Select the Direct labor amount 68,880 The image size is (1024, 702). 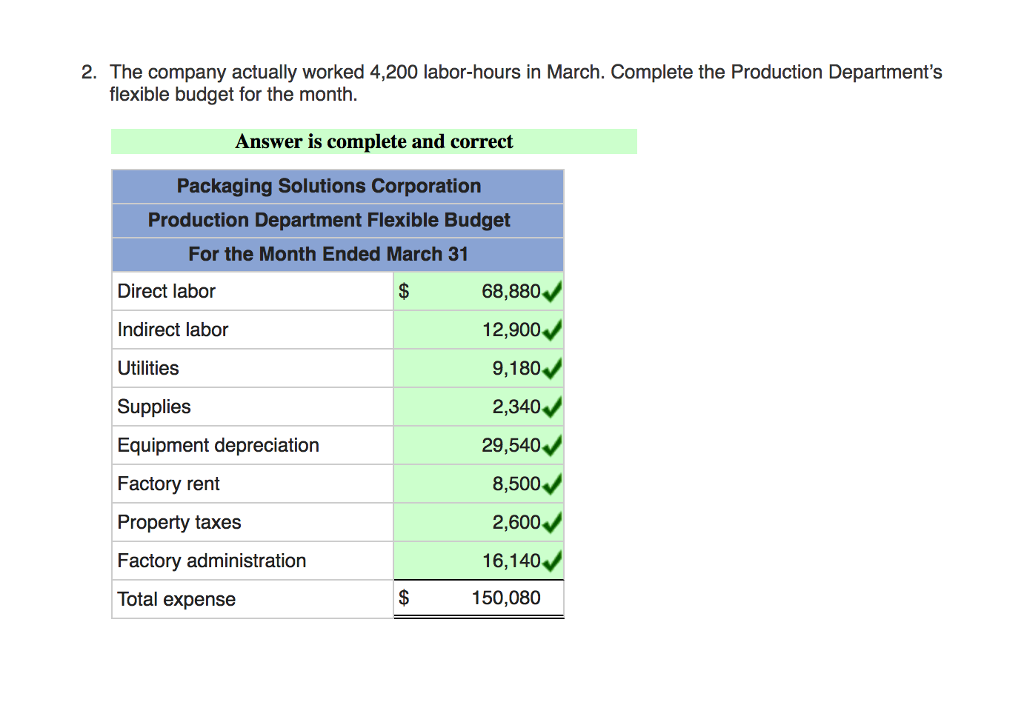point(509,291)
